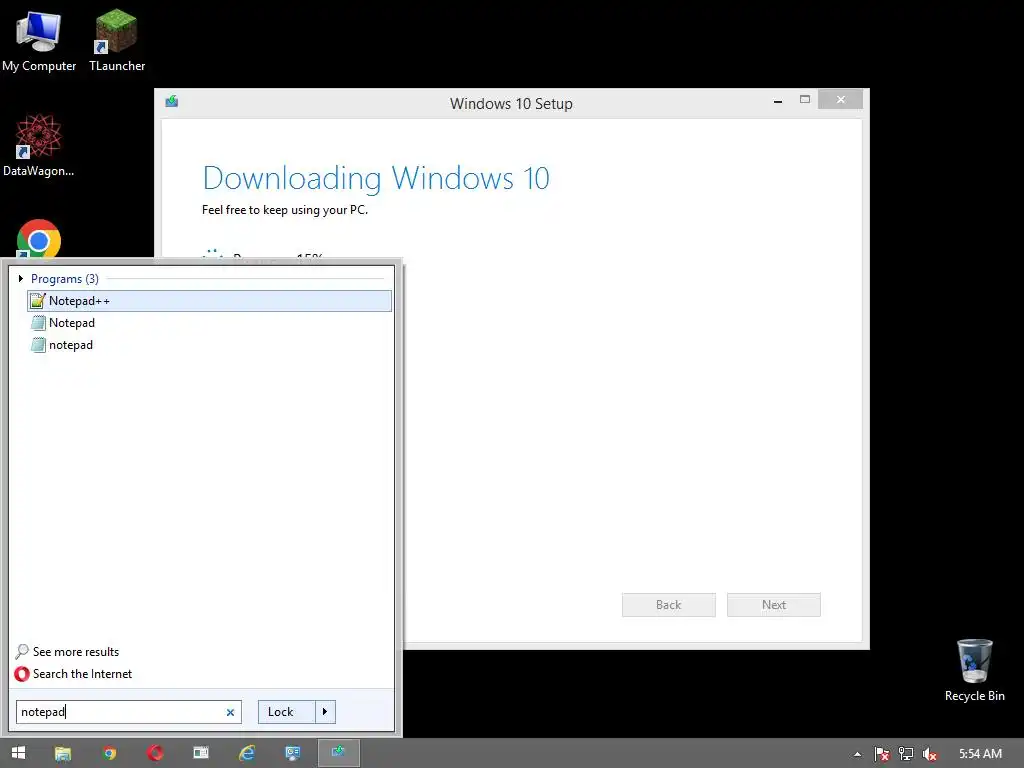This screenshot has height=768, width=1024.
Task: Open the network tray icon
Action: (906, 754)
